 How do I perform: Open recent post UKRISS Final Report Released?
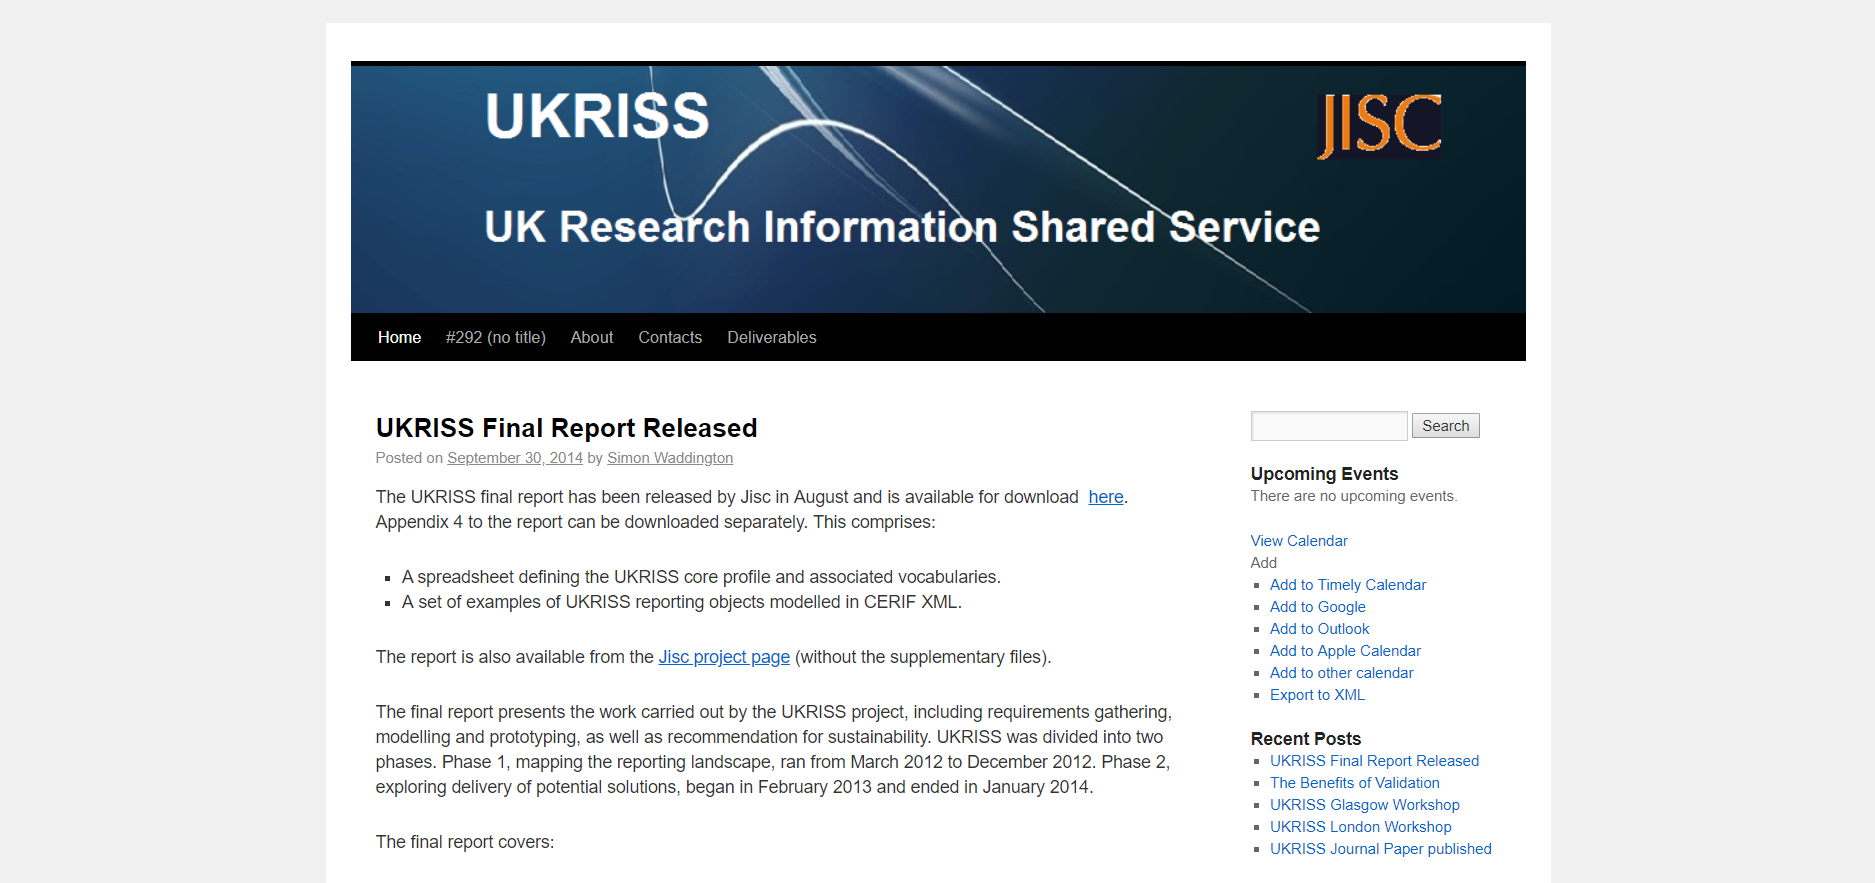point(1374,761)
